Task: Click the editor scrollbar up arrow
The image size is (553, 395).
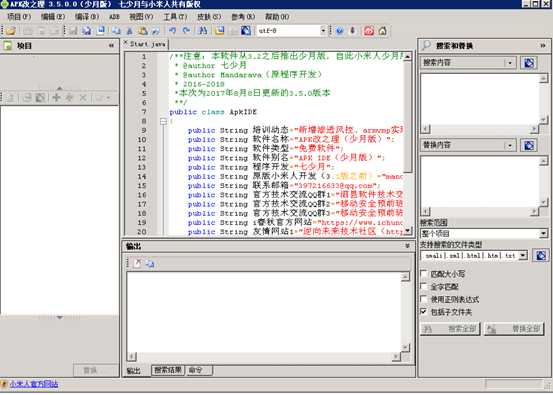Action: [x=407, y=56]
